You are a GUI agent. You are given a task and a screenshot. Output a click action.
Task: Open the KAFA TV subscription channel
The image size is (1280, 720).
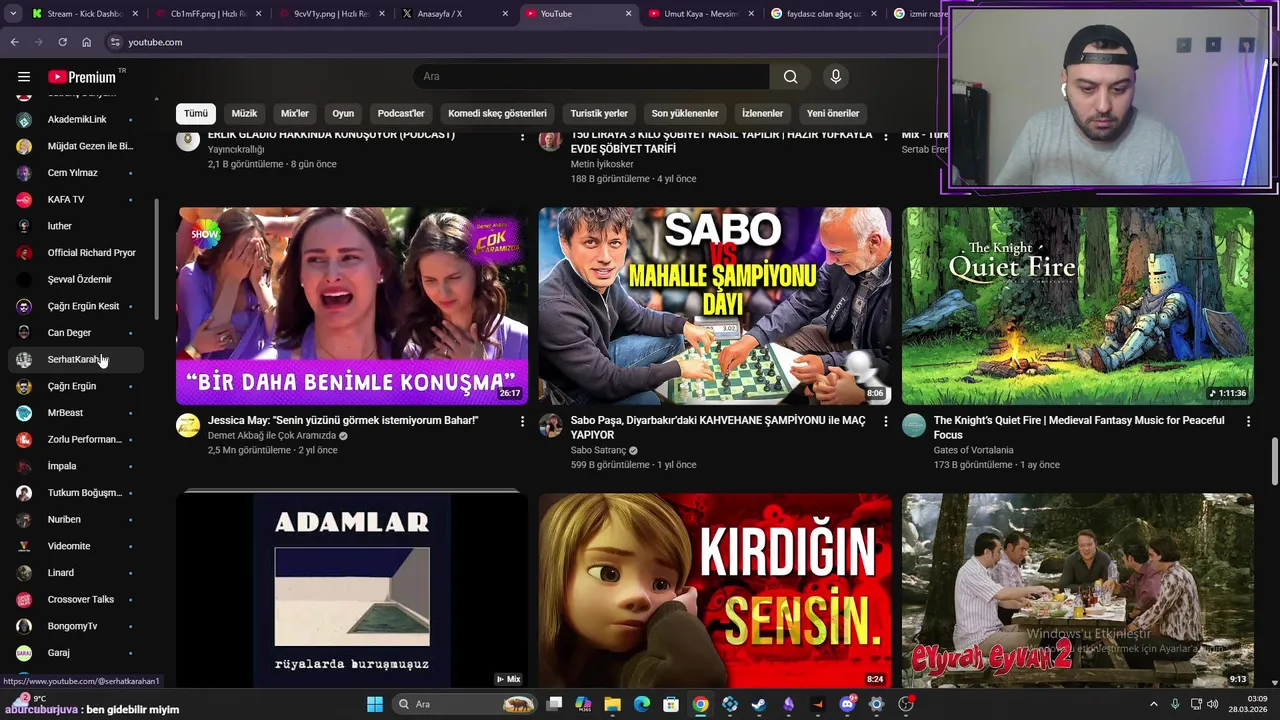[x=76, y=199]
